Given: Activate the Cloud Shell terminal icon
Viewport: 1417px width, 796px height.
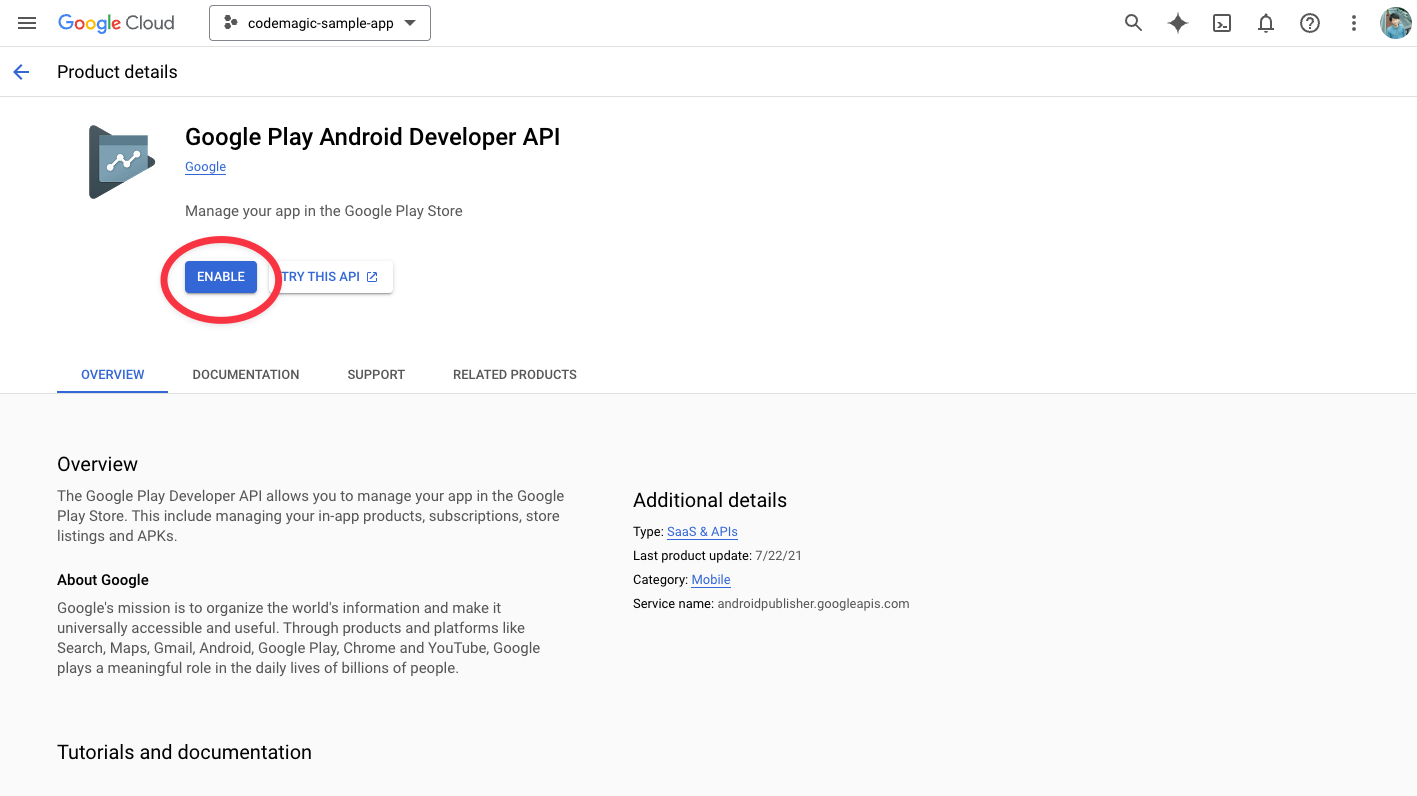Looking at the screenshot, I should click(1222, 23).
